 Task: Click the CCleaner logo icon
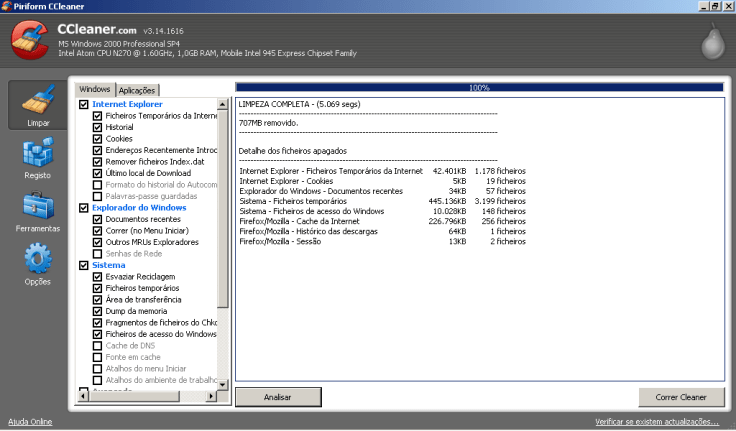pos(30,41)
